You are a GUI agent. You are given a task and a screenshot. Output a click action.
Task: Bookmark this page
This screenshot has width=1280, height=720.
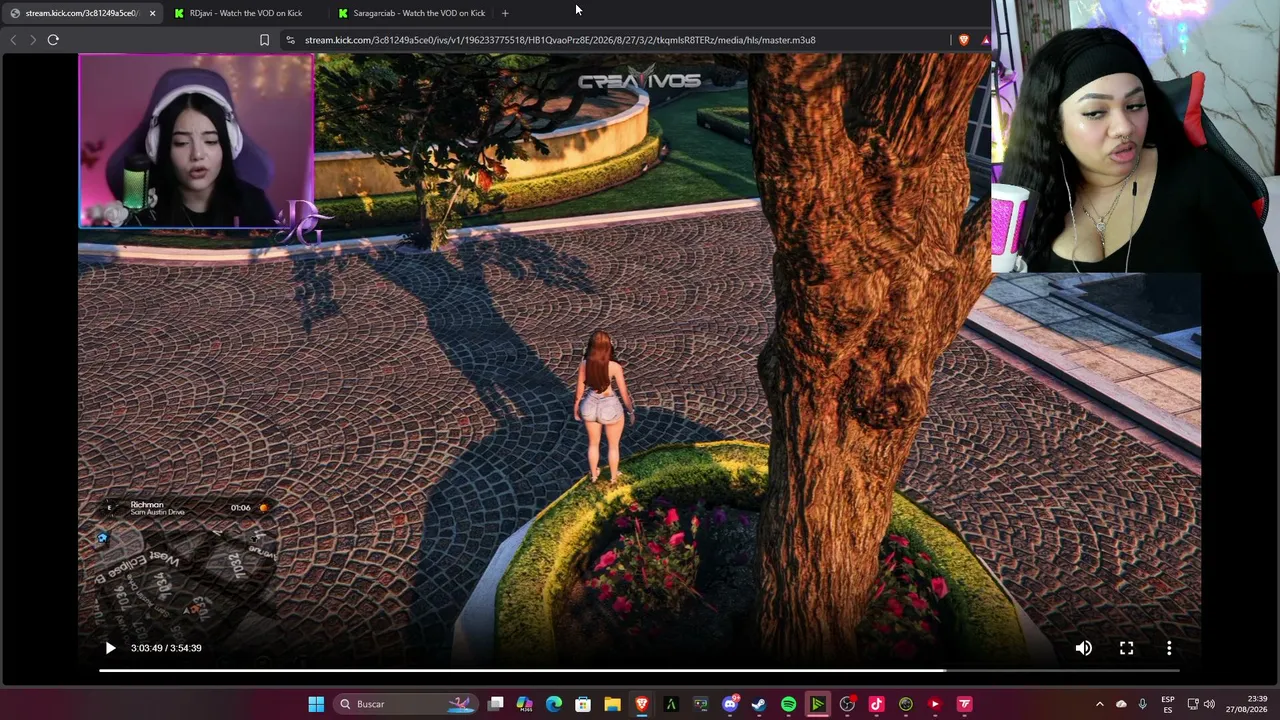point(264,40)
